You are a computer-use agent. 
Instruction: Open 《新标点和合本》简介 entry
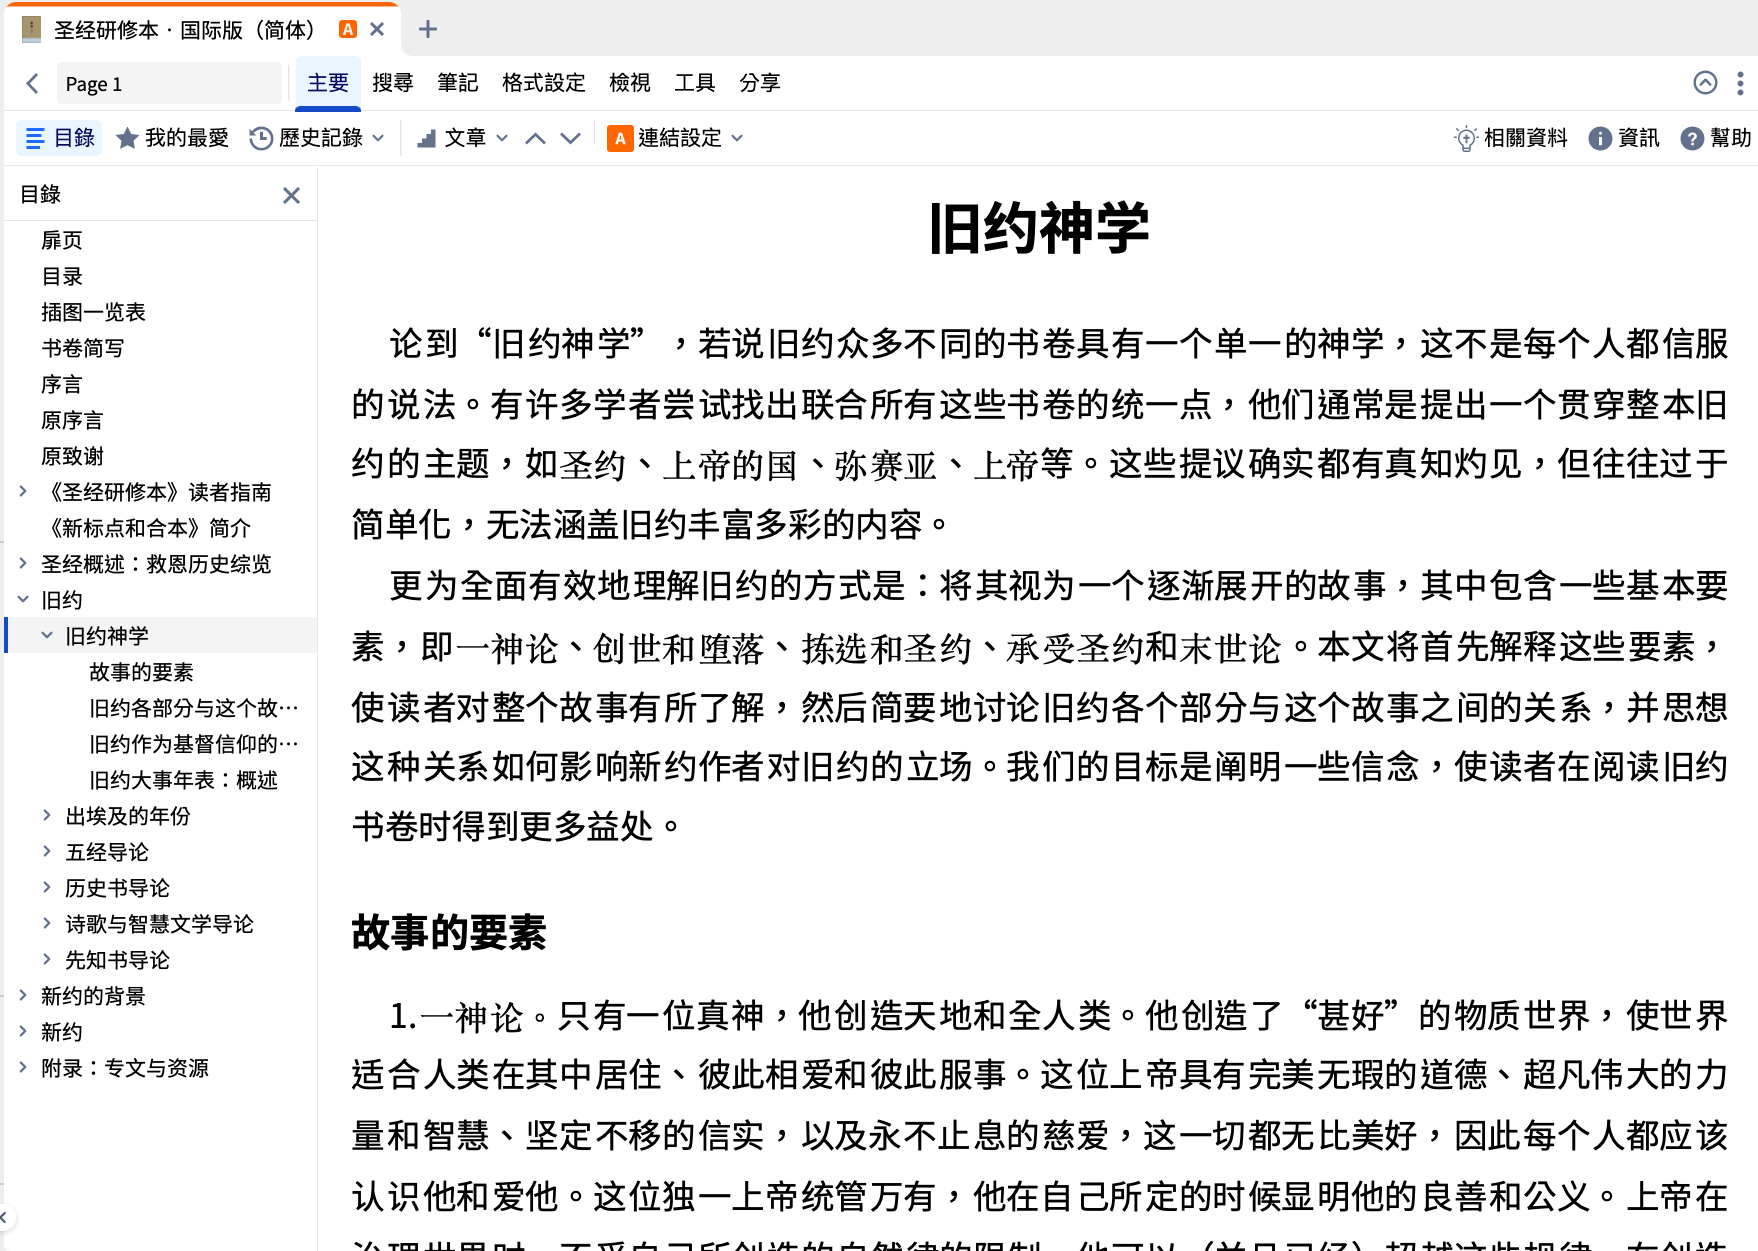(x=146, y=528)
